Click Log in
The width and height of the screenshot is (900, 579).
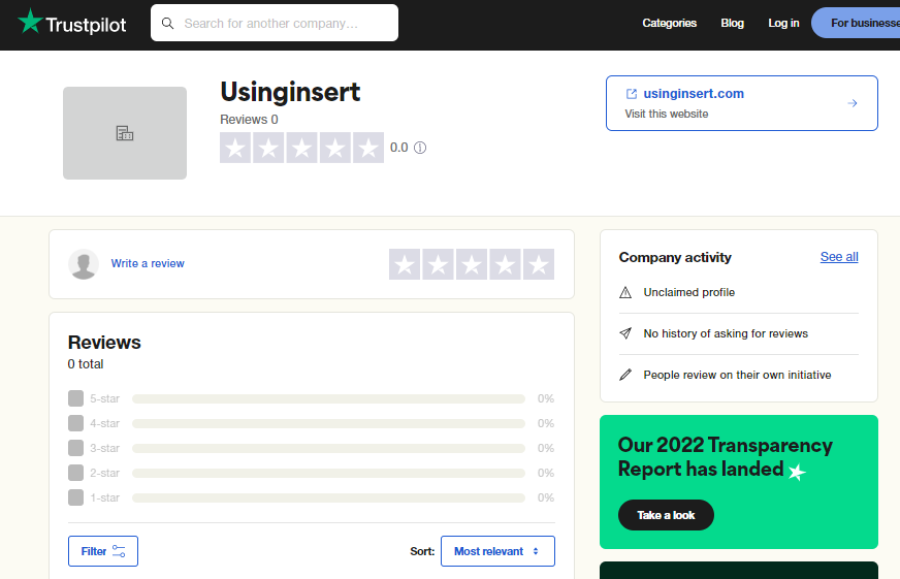[783, 23]
